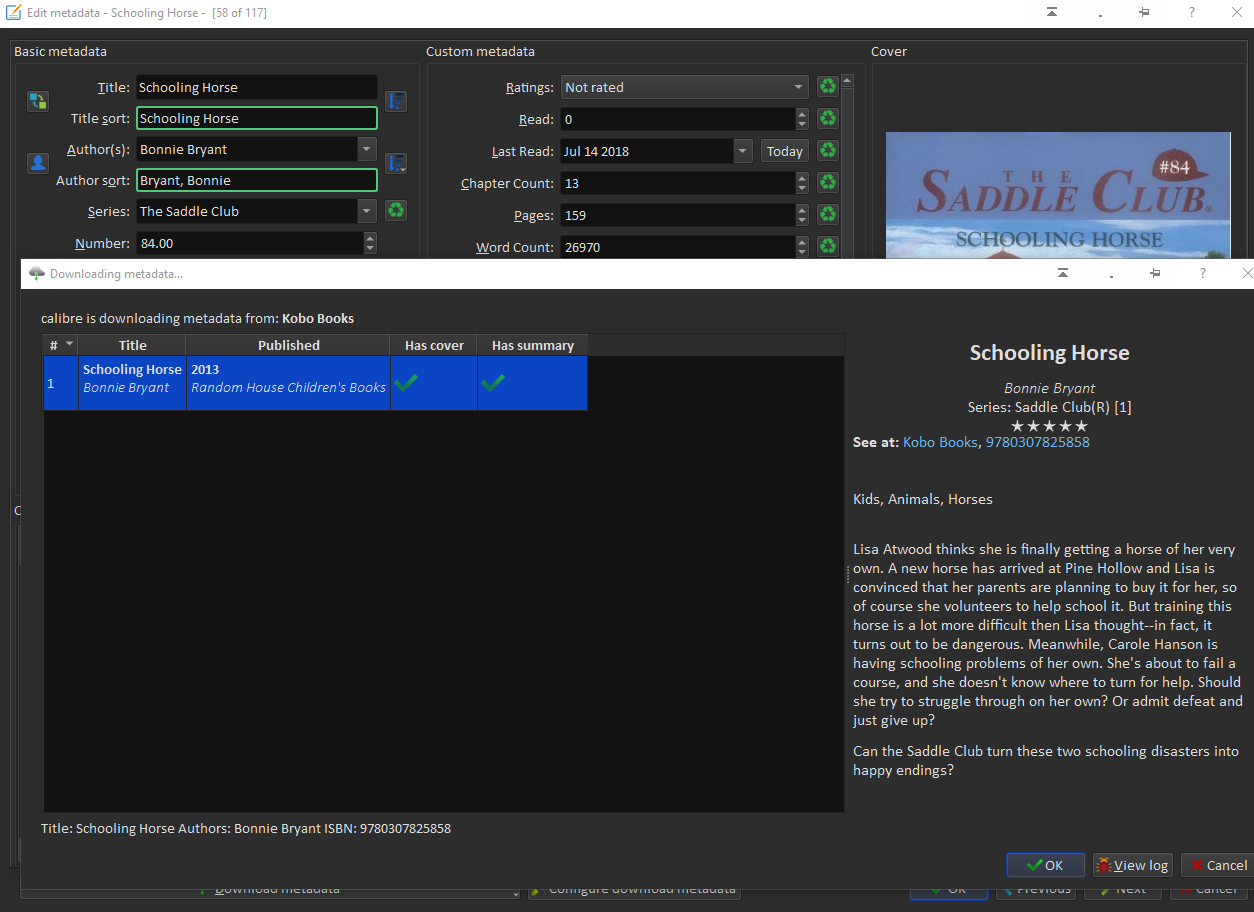This screenshot has height=912, width=1254.
Task: Swap author and title icon
Action: coord(38,101)
